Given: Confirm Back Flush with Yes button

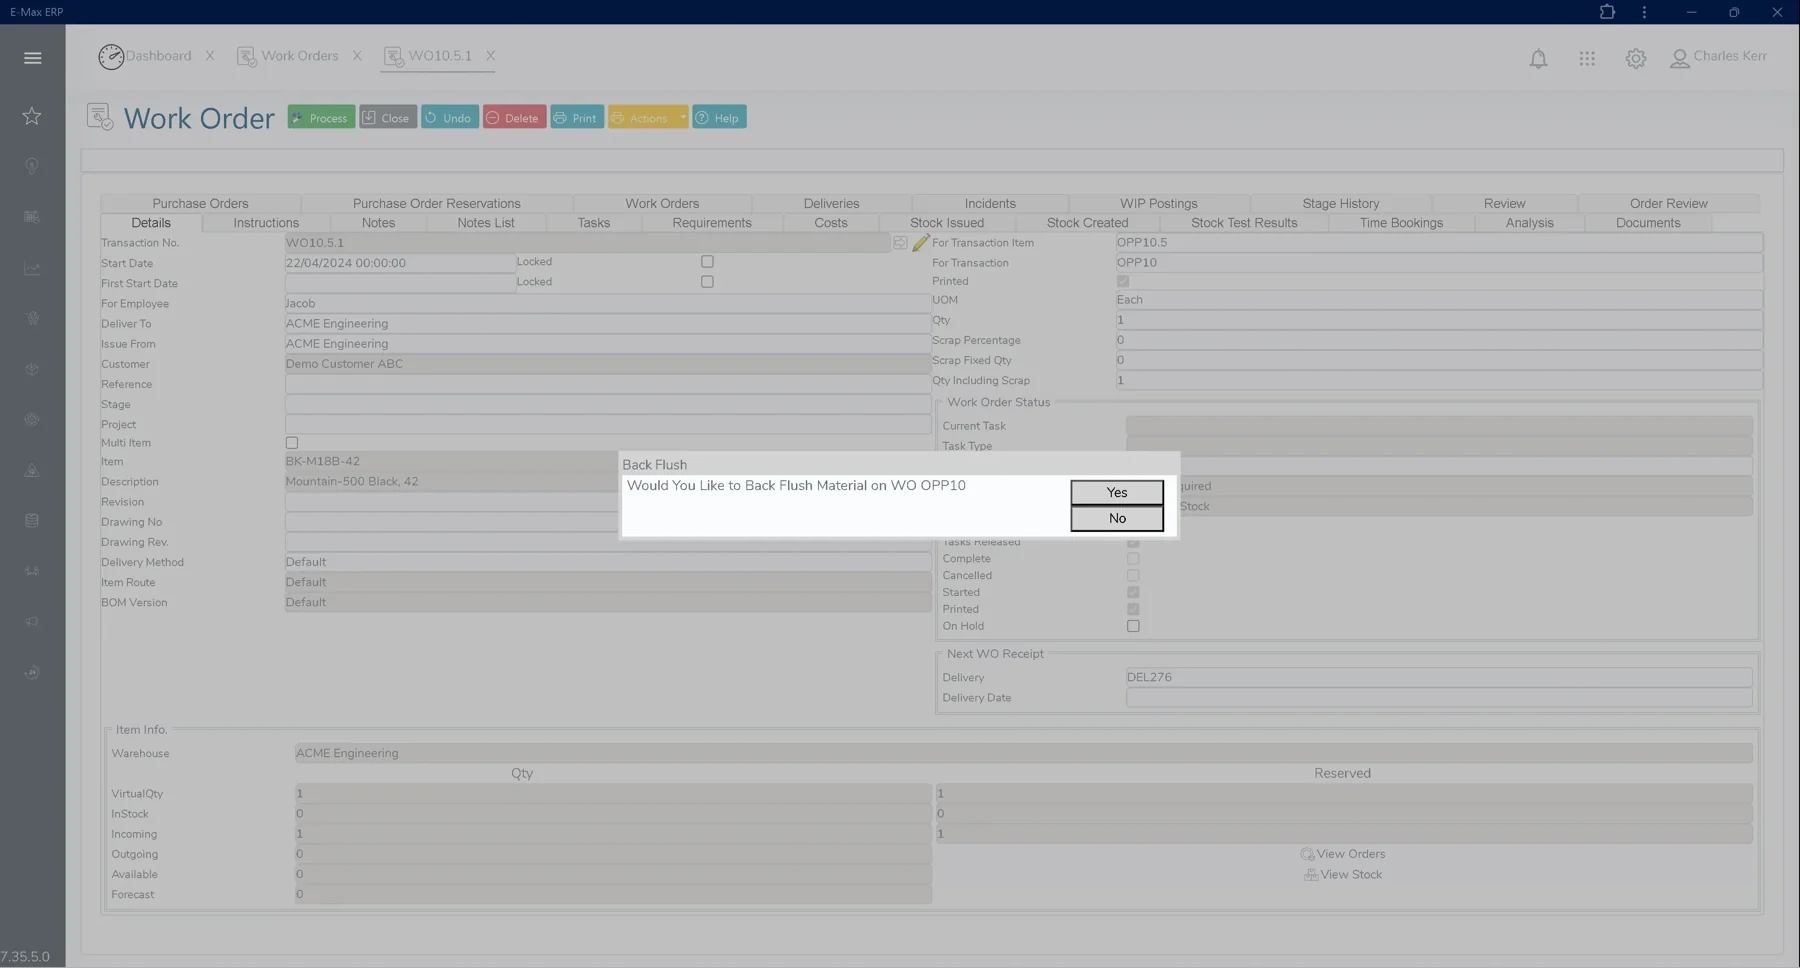Looking at the screenshot, I should point(1117,492).
